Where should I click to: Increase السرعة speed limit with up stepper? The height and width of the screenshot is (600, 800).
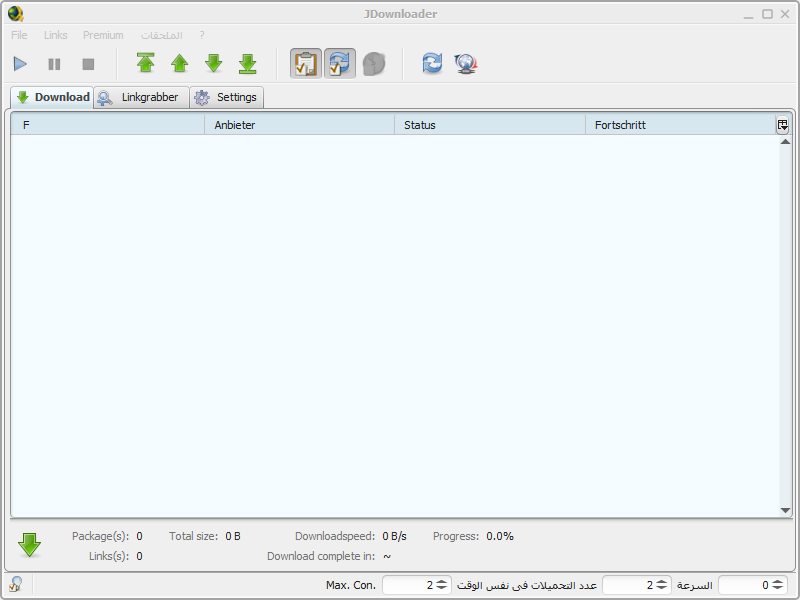coord(778,582)
